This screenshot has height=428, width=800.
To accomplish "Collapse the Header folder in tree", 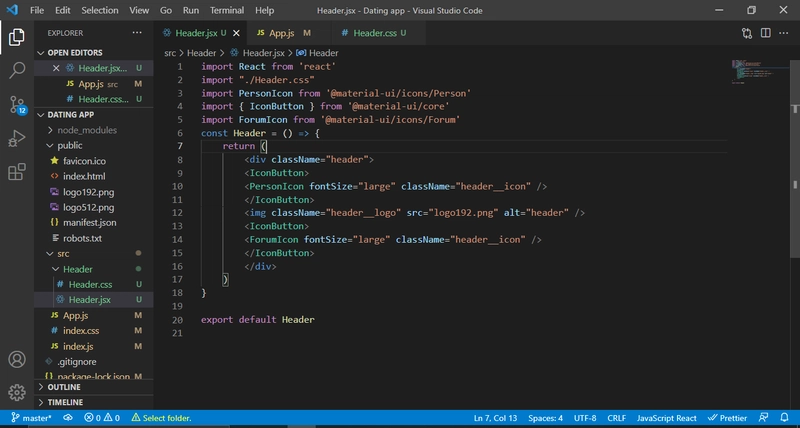I will (x=94, y=269).
